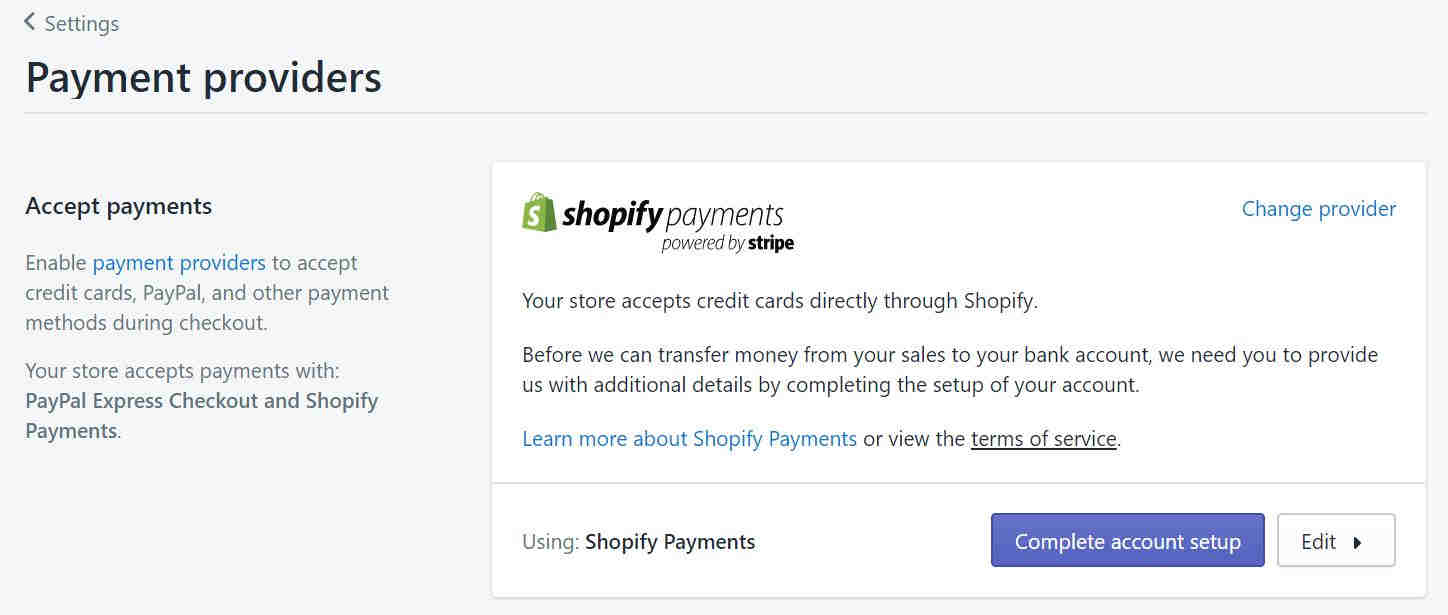View the underlined terms of service link
Screen dimensions: 1448x615
[1043, 438]
